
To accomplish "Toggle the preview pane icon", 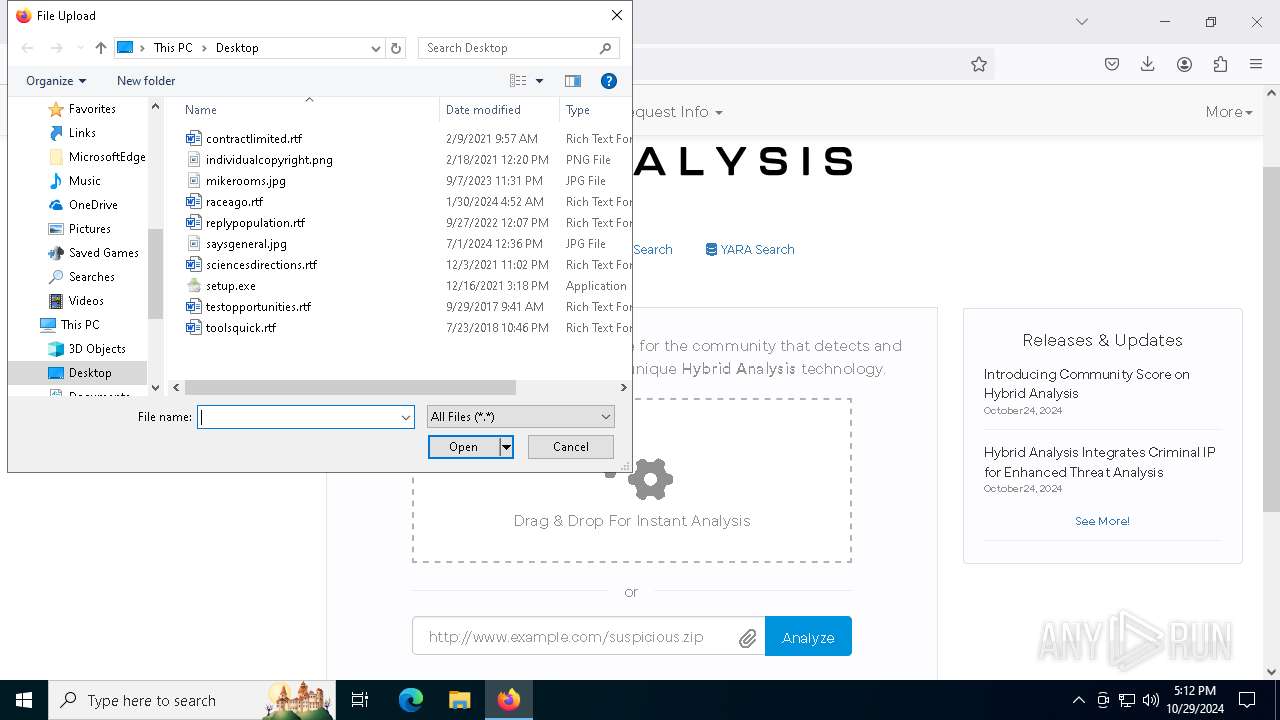I will pos(573,81).
